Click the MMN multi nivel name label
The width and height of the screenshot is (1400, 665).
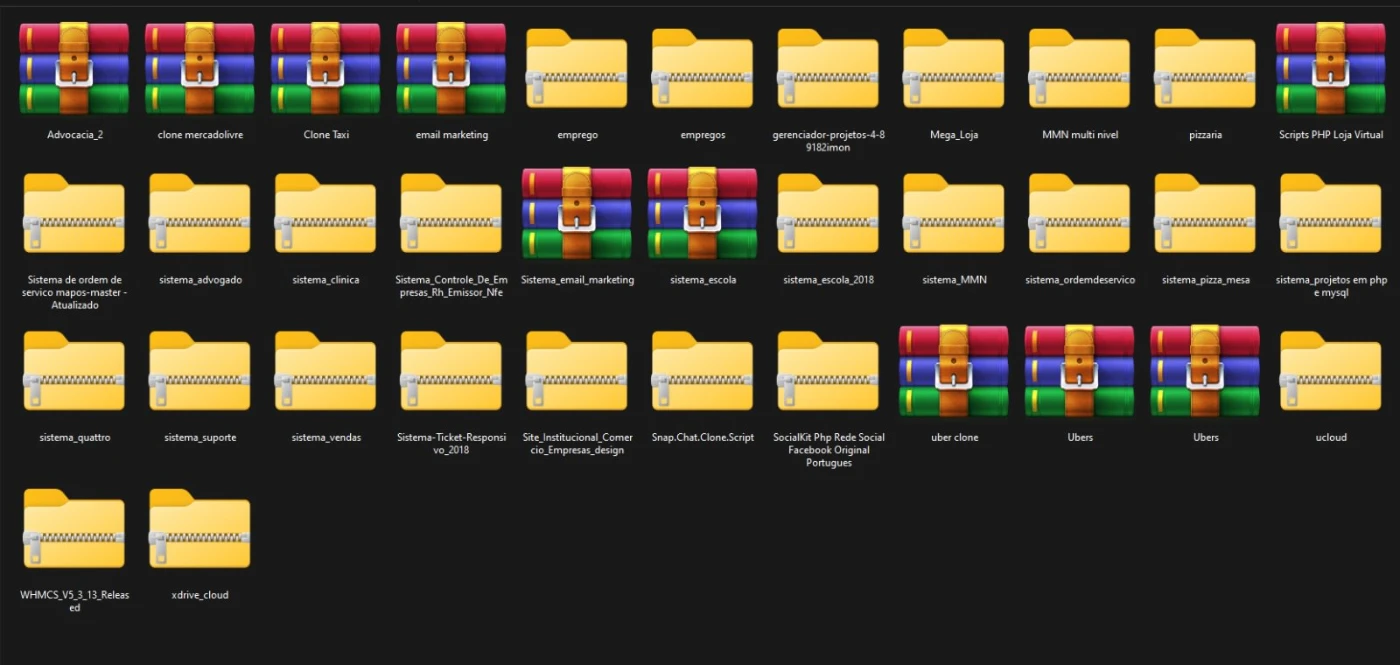[x=1080, y=135]
